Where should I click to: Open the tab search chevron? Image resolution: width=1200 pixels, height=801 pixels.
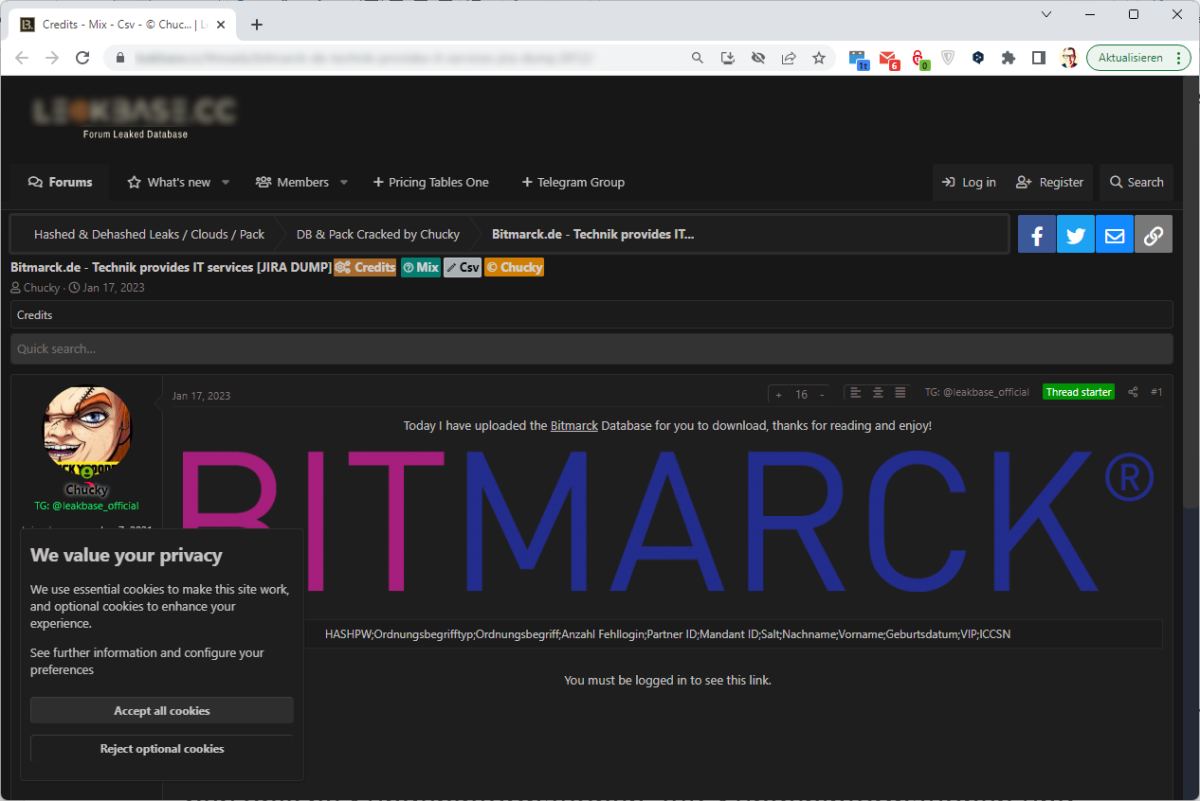coord(1046,14)
